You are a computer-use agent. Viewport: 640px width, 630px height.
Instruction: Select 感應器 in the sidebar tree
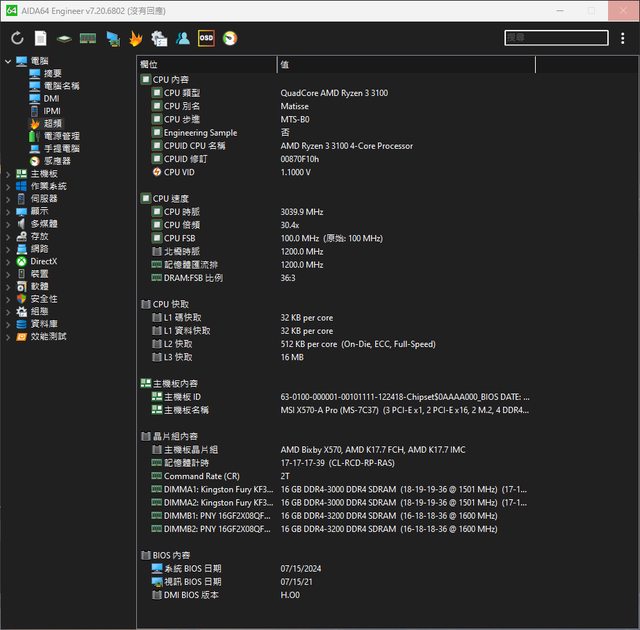57,161
